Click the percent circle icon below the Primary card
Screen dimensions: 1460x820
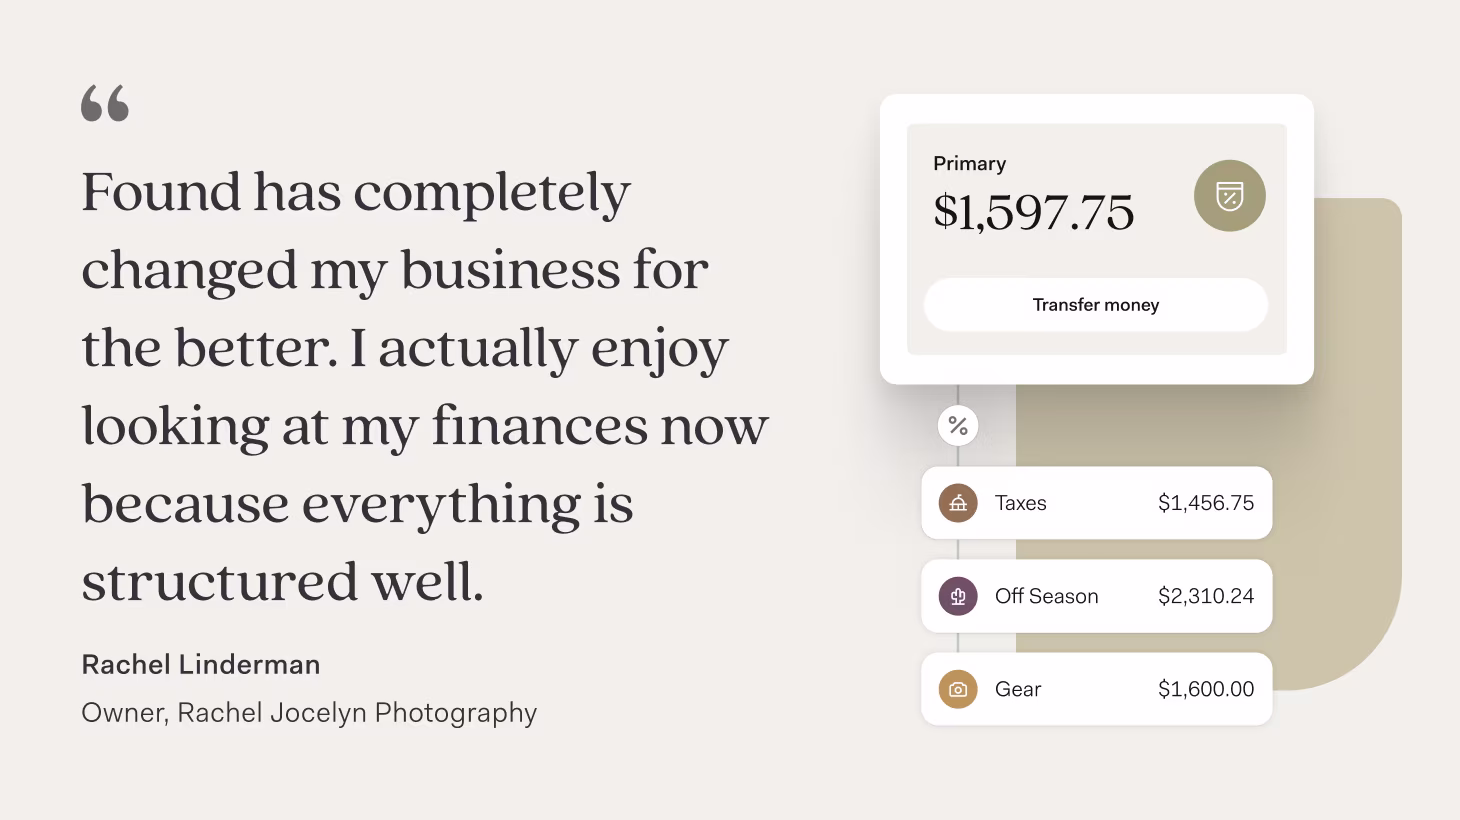(958, 426)
